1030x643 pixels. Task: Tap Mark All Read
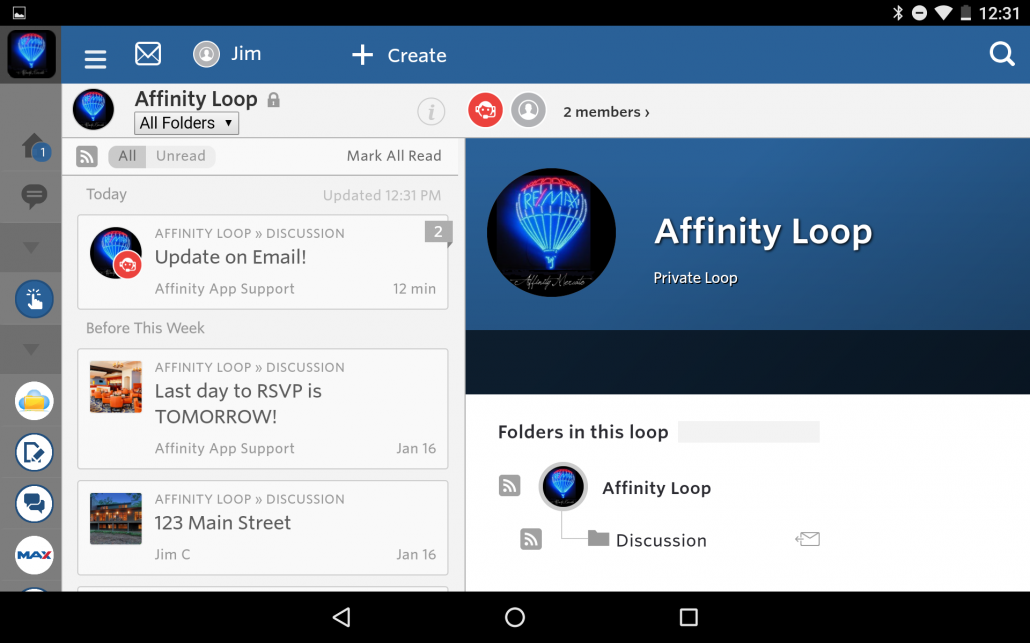(x=394, y=156)
